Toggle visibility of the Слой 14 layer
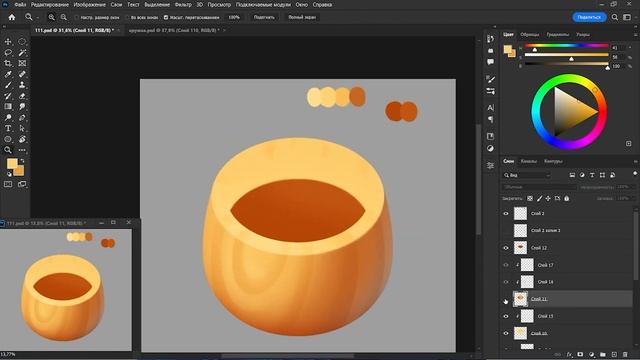Viewport: 640px width, 360px height. click(506, 282)
